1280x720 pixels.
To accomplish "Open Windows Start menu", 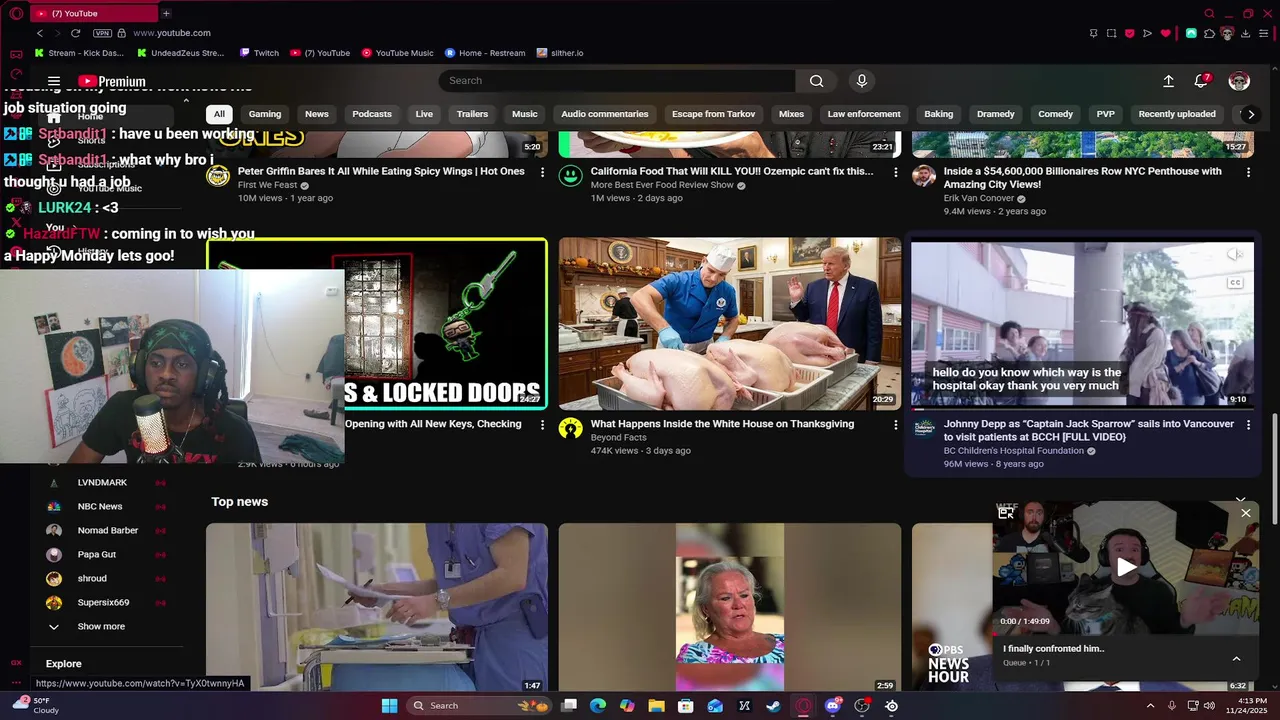I will coord(389,706).
